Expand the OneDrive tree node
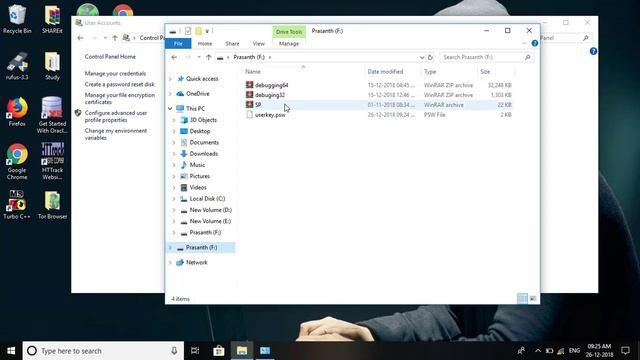 click(x=170, y=94)
